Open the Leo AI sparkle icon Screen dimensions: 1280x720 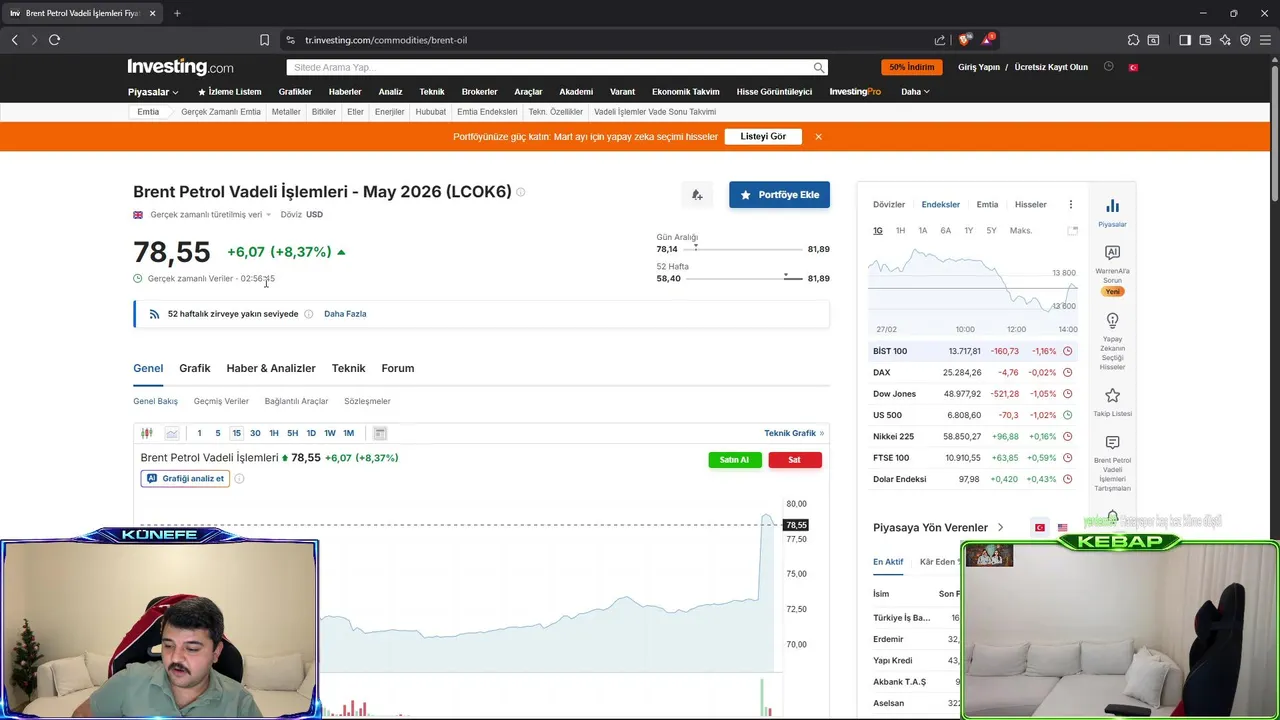1225,40
